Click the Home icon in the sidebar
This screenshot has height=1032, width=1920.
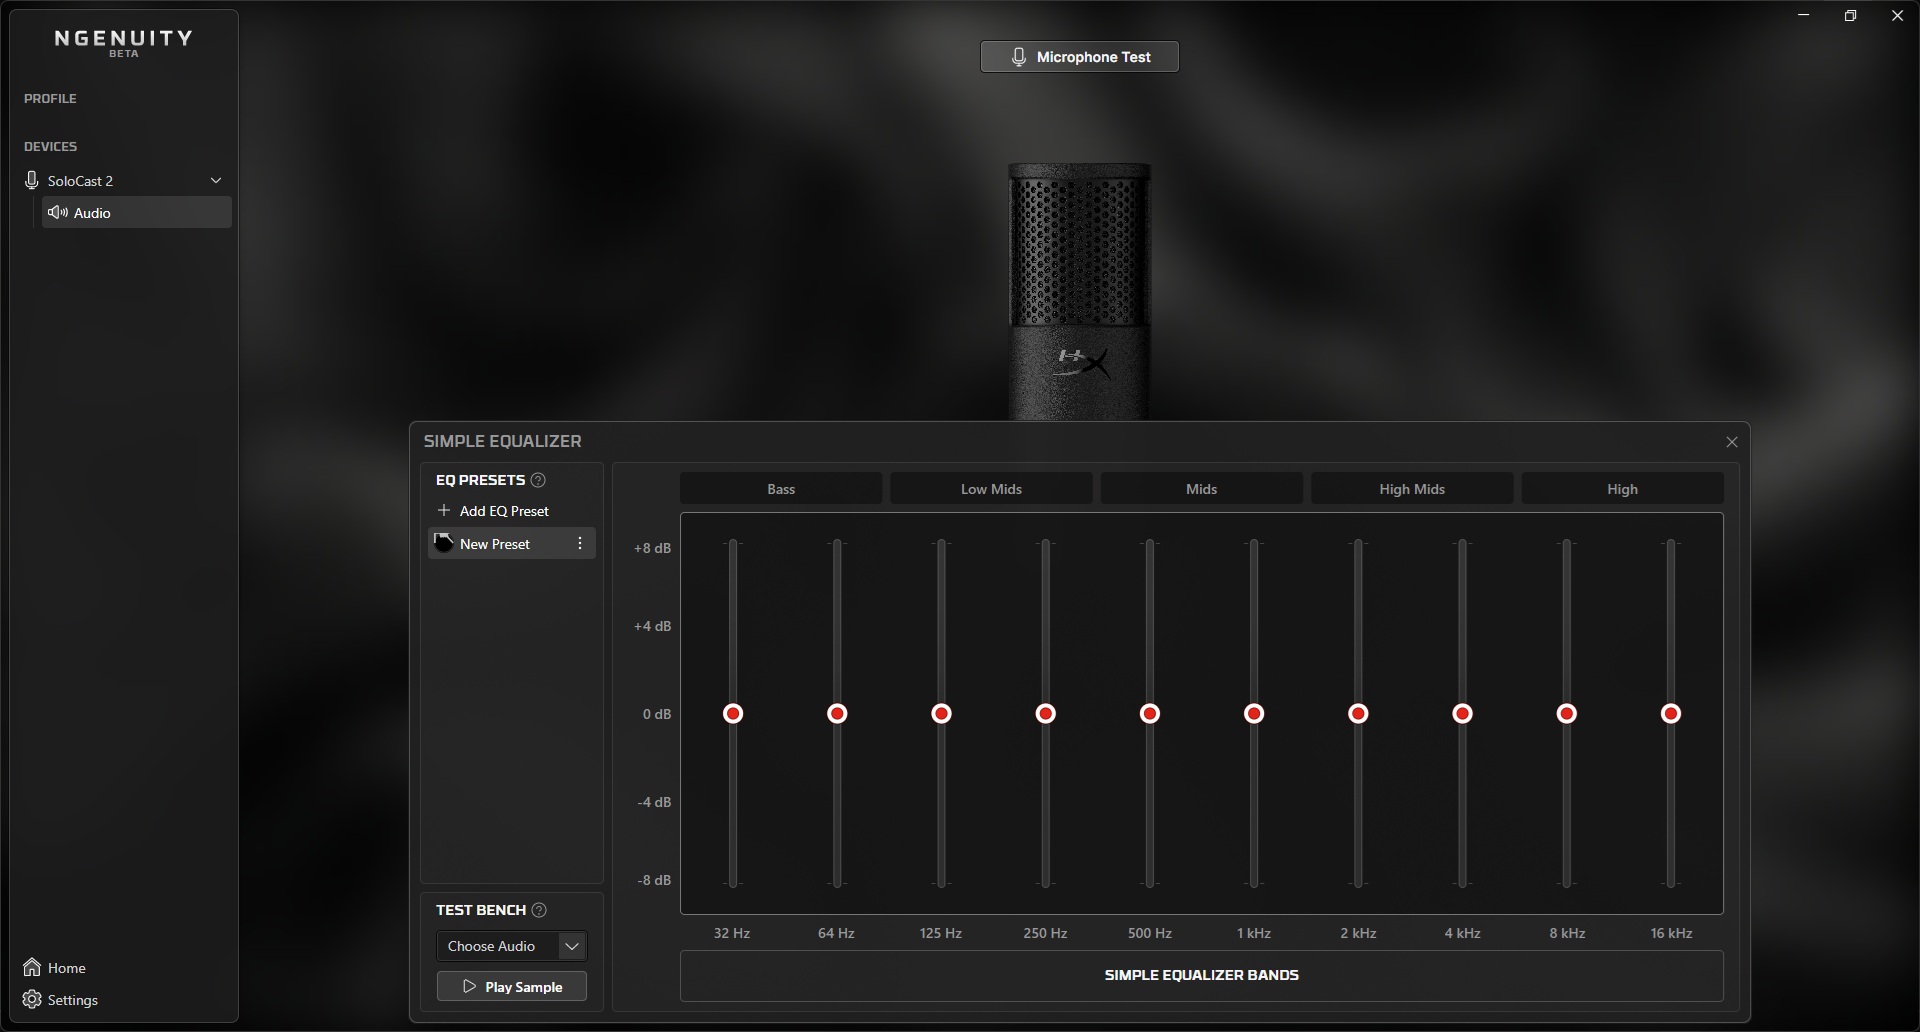click(33, 968)
